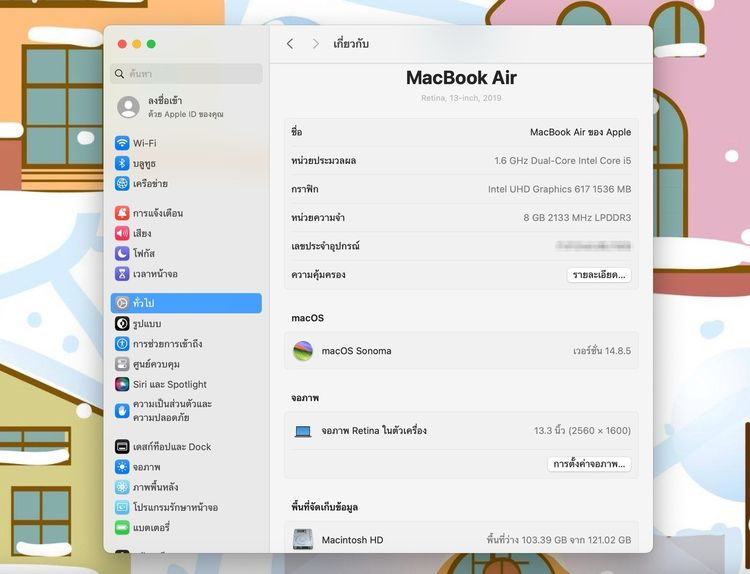Click the laptop icon beside จอภาพ Retina
Screen dimensions: 750x574
click(x=303, y=431)
